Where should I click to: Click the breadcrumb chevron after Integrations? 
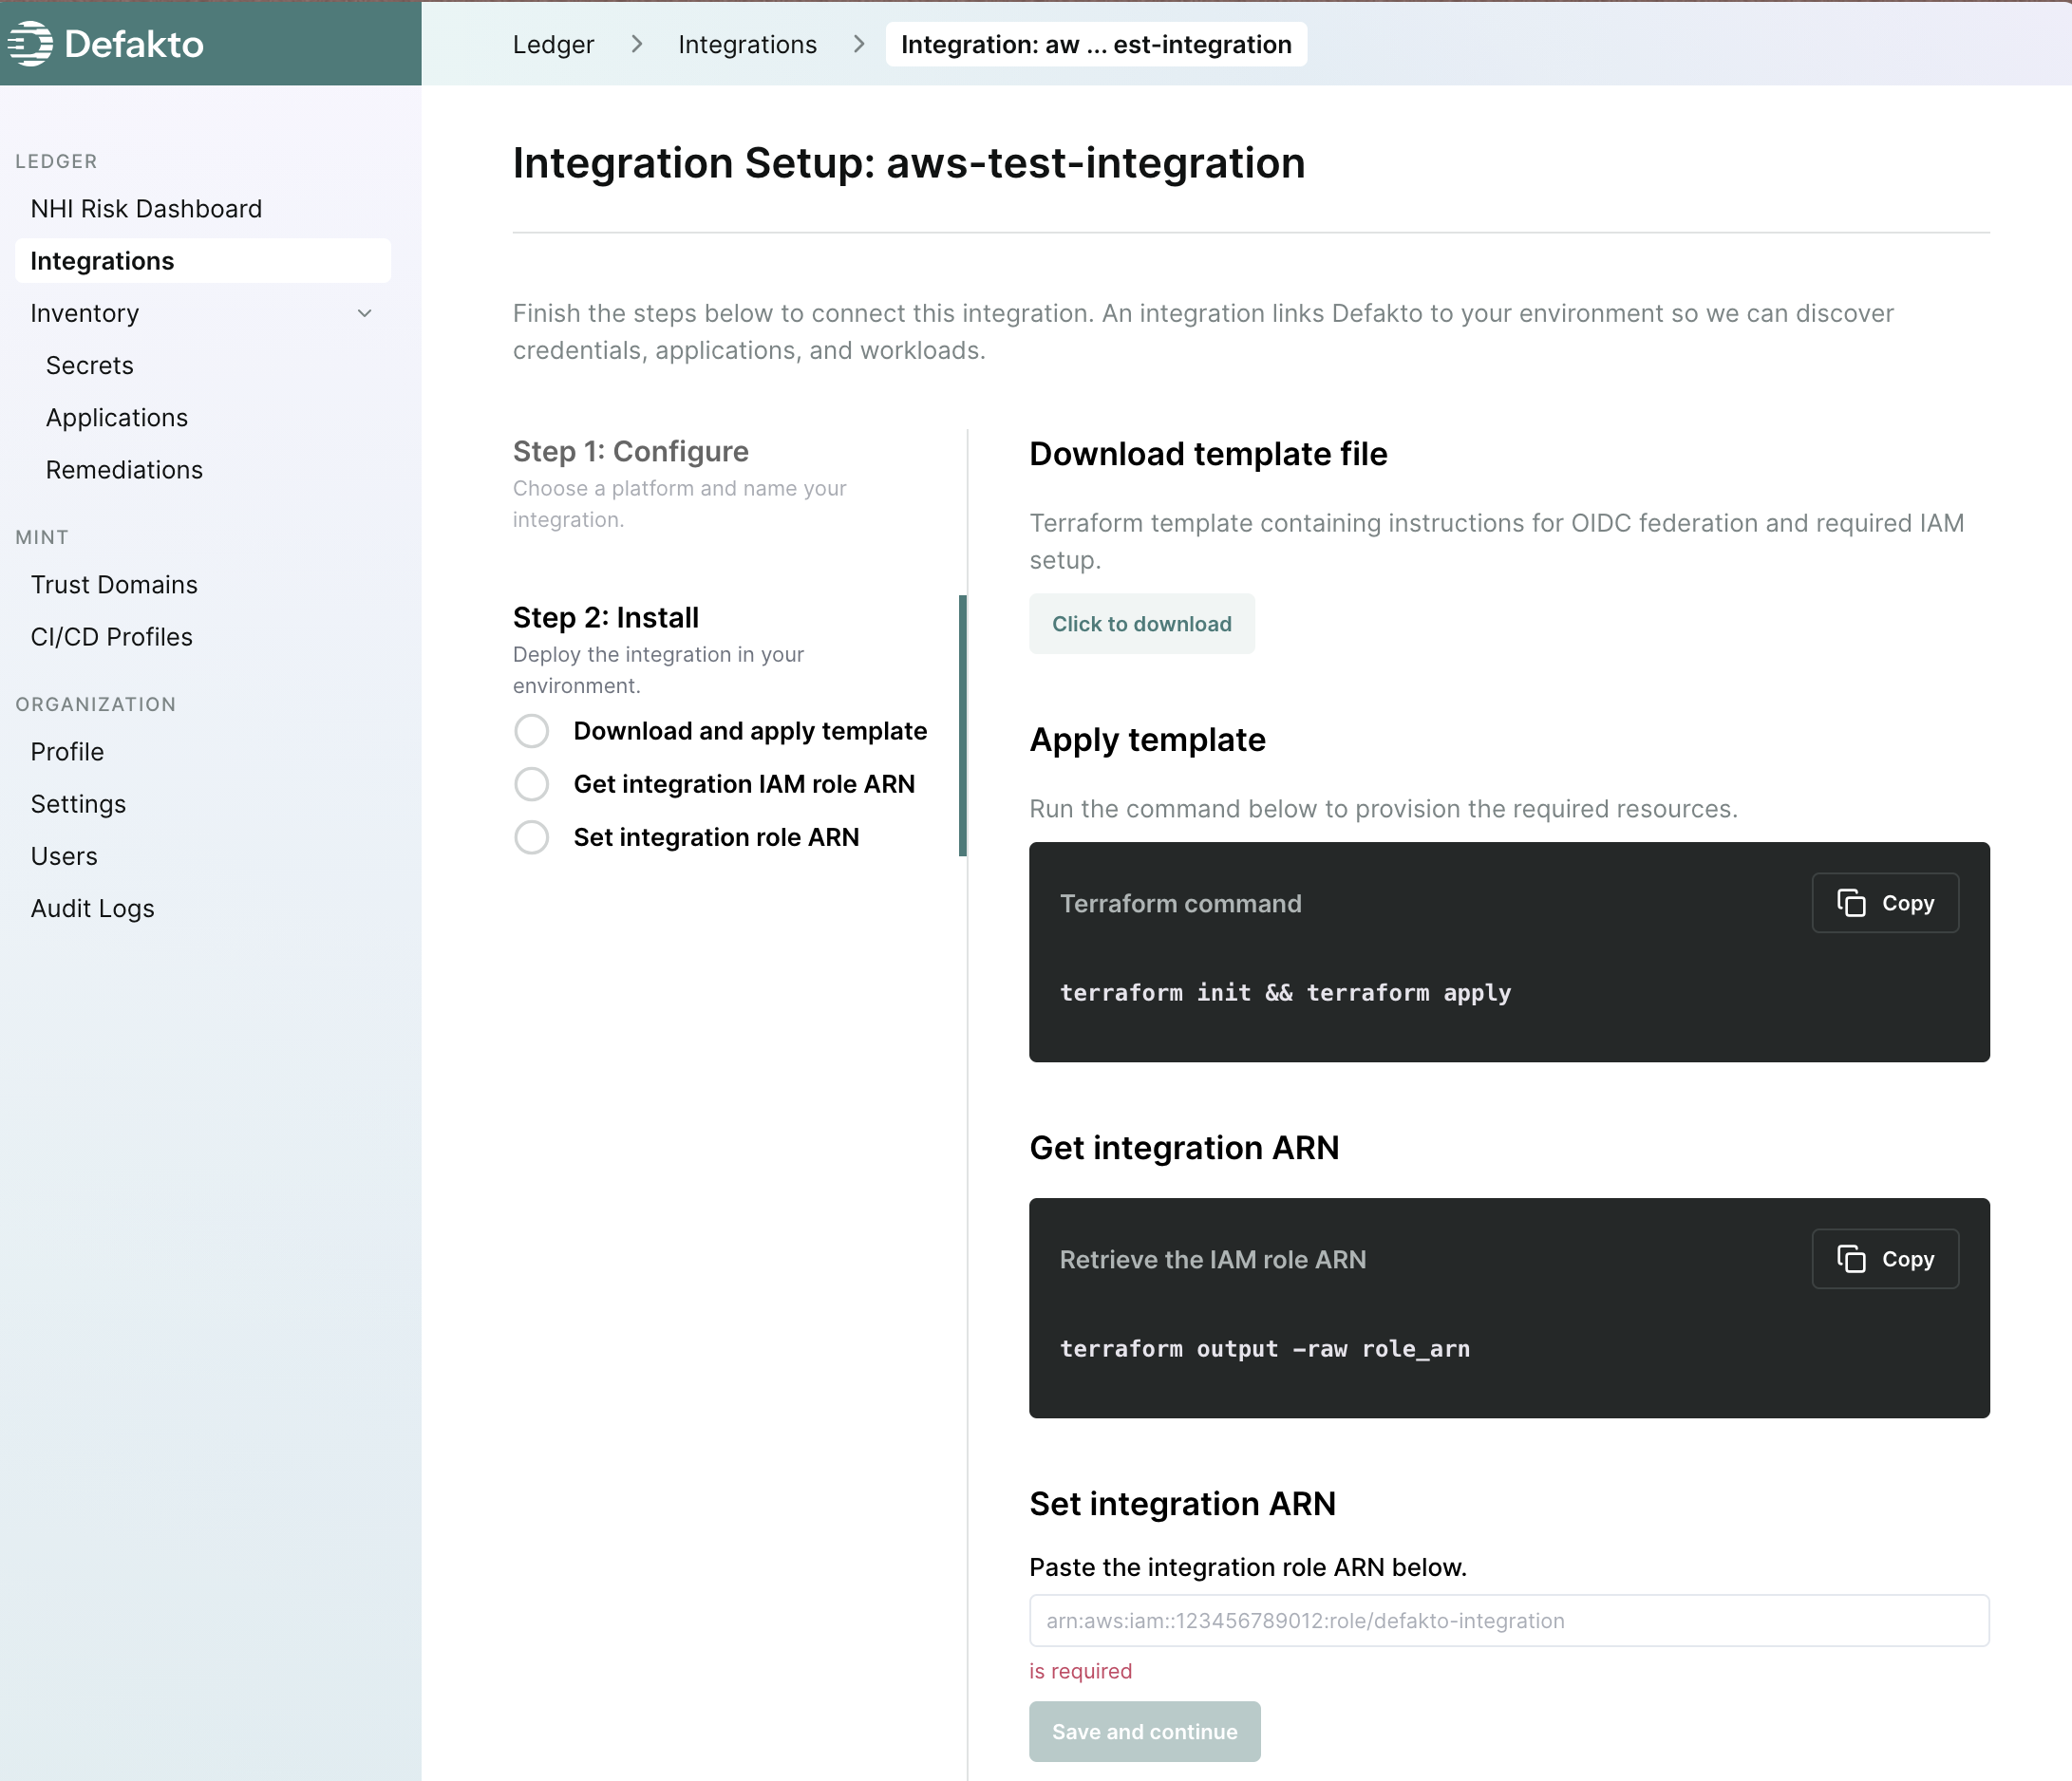coord(859,44)
